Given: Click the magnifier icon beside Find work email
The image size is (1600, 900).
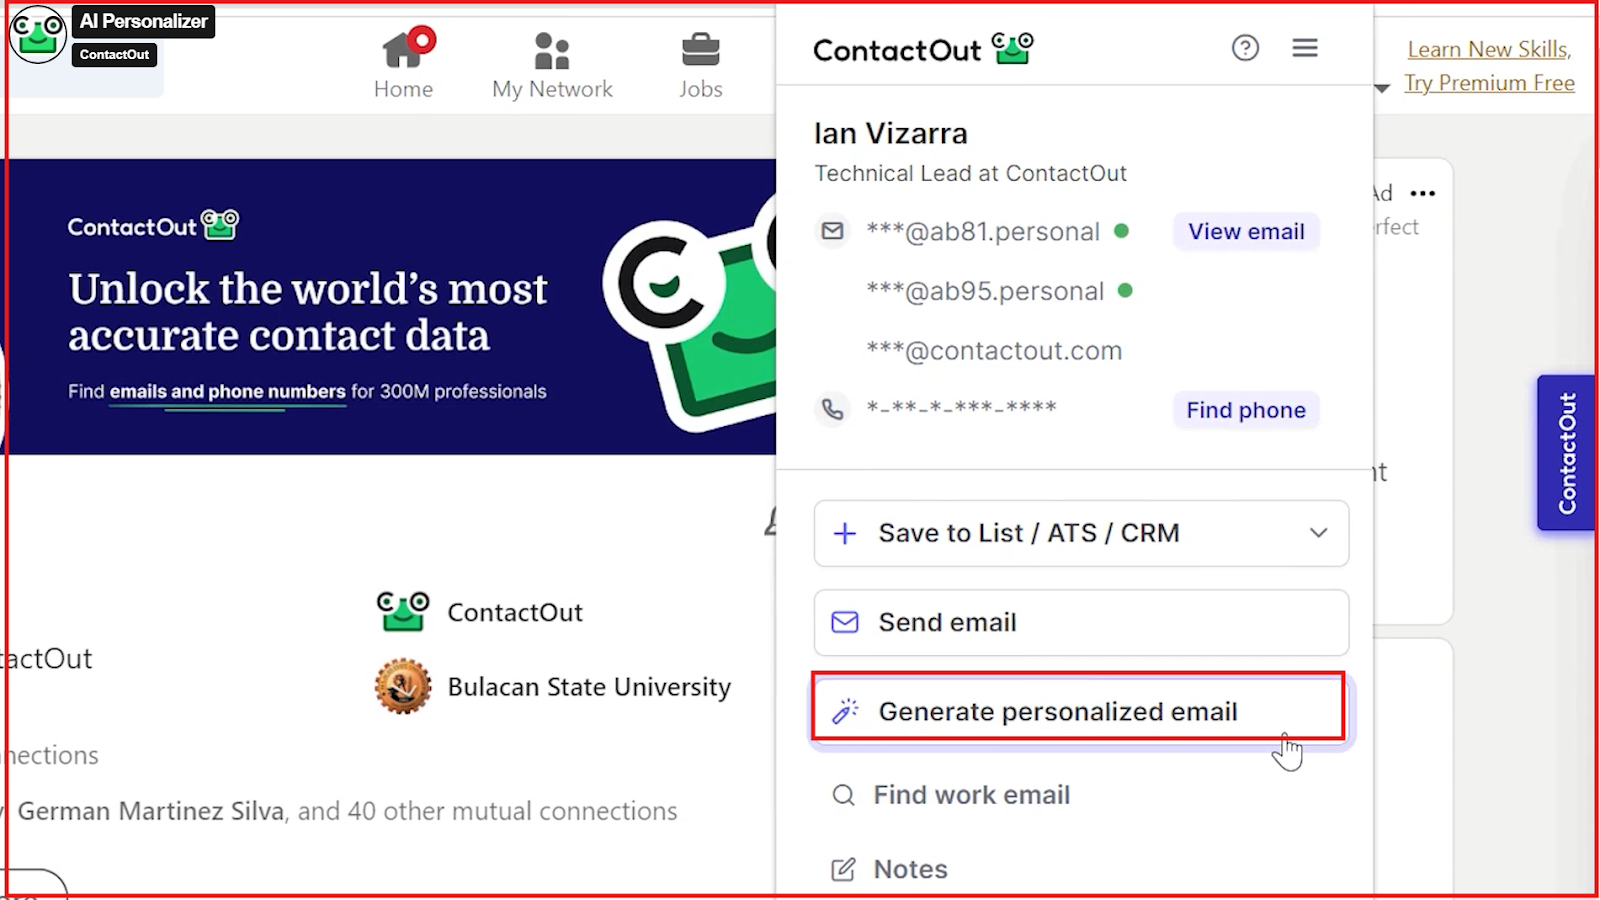Looking at the screenshot, I should pos(843,794).
